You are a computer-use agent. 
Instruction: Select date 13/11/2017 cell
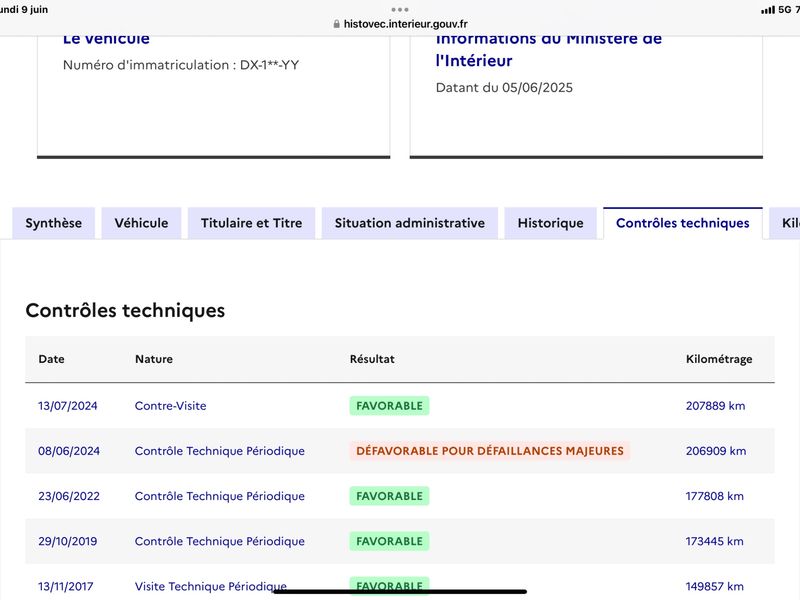[x=66, y=586]
